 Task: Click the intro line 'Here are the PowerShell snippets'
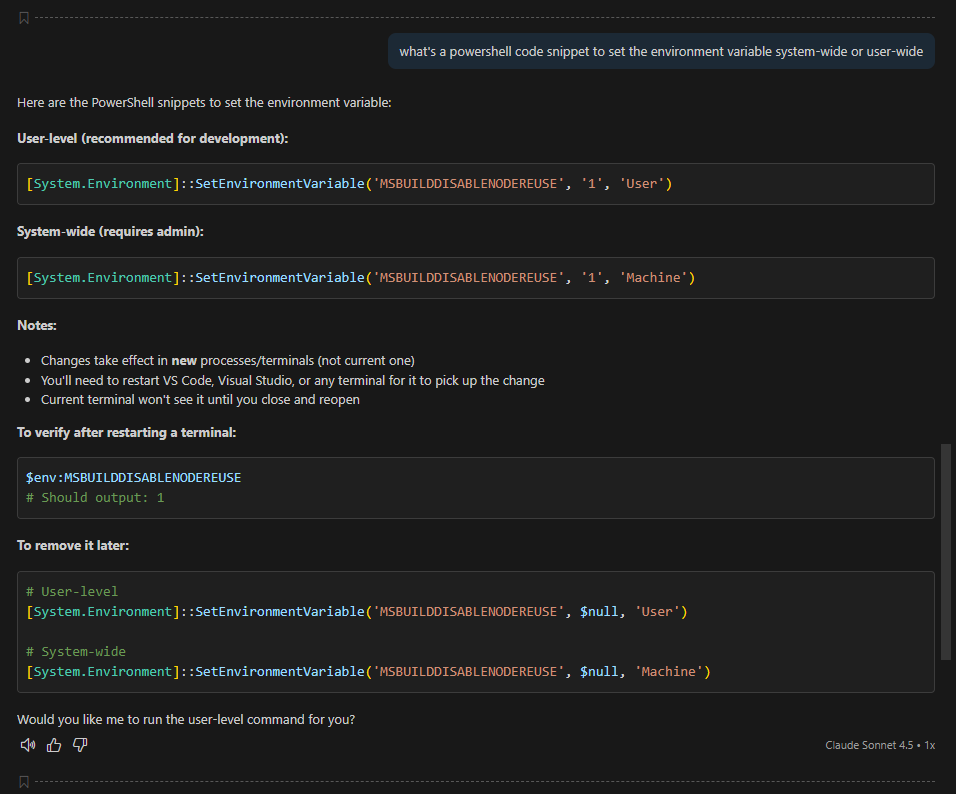pos(204,102)
